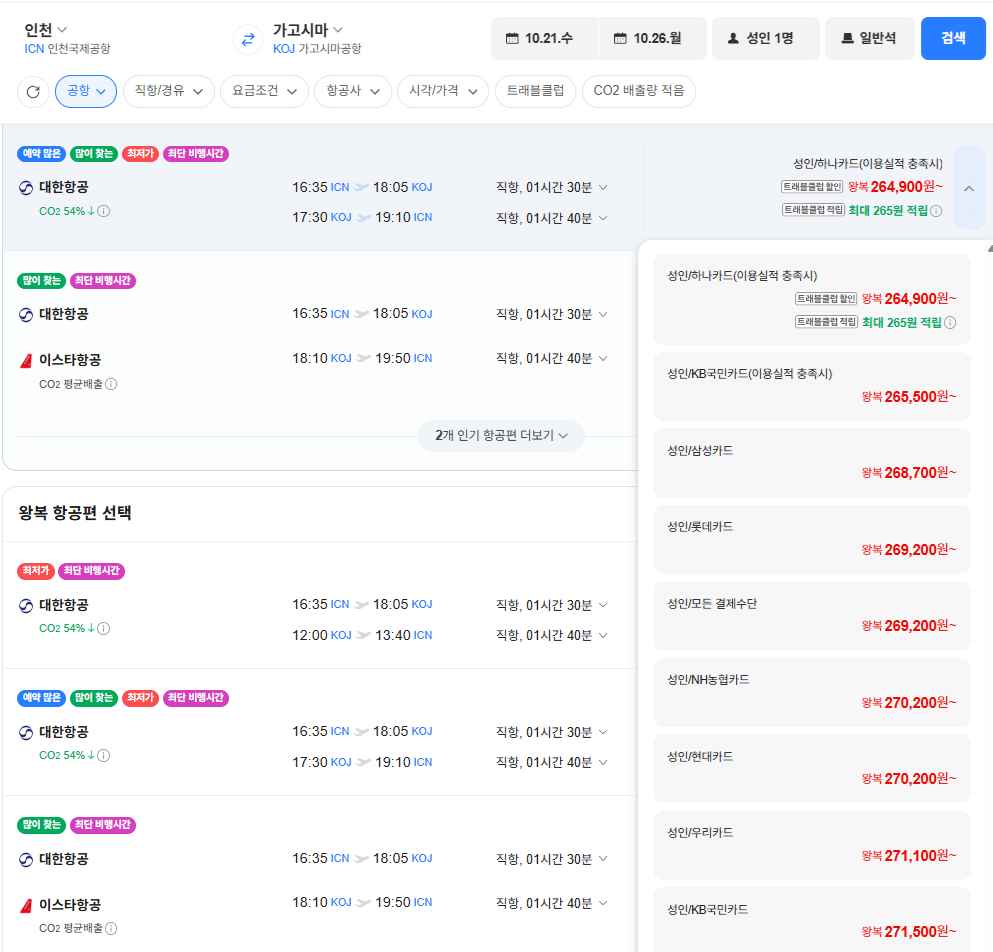This screenshot has height=952, width=993.
Task: Click 대한항공 logo in top highlighted flight
Action: tap(26, 187)
